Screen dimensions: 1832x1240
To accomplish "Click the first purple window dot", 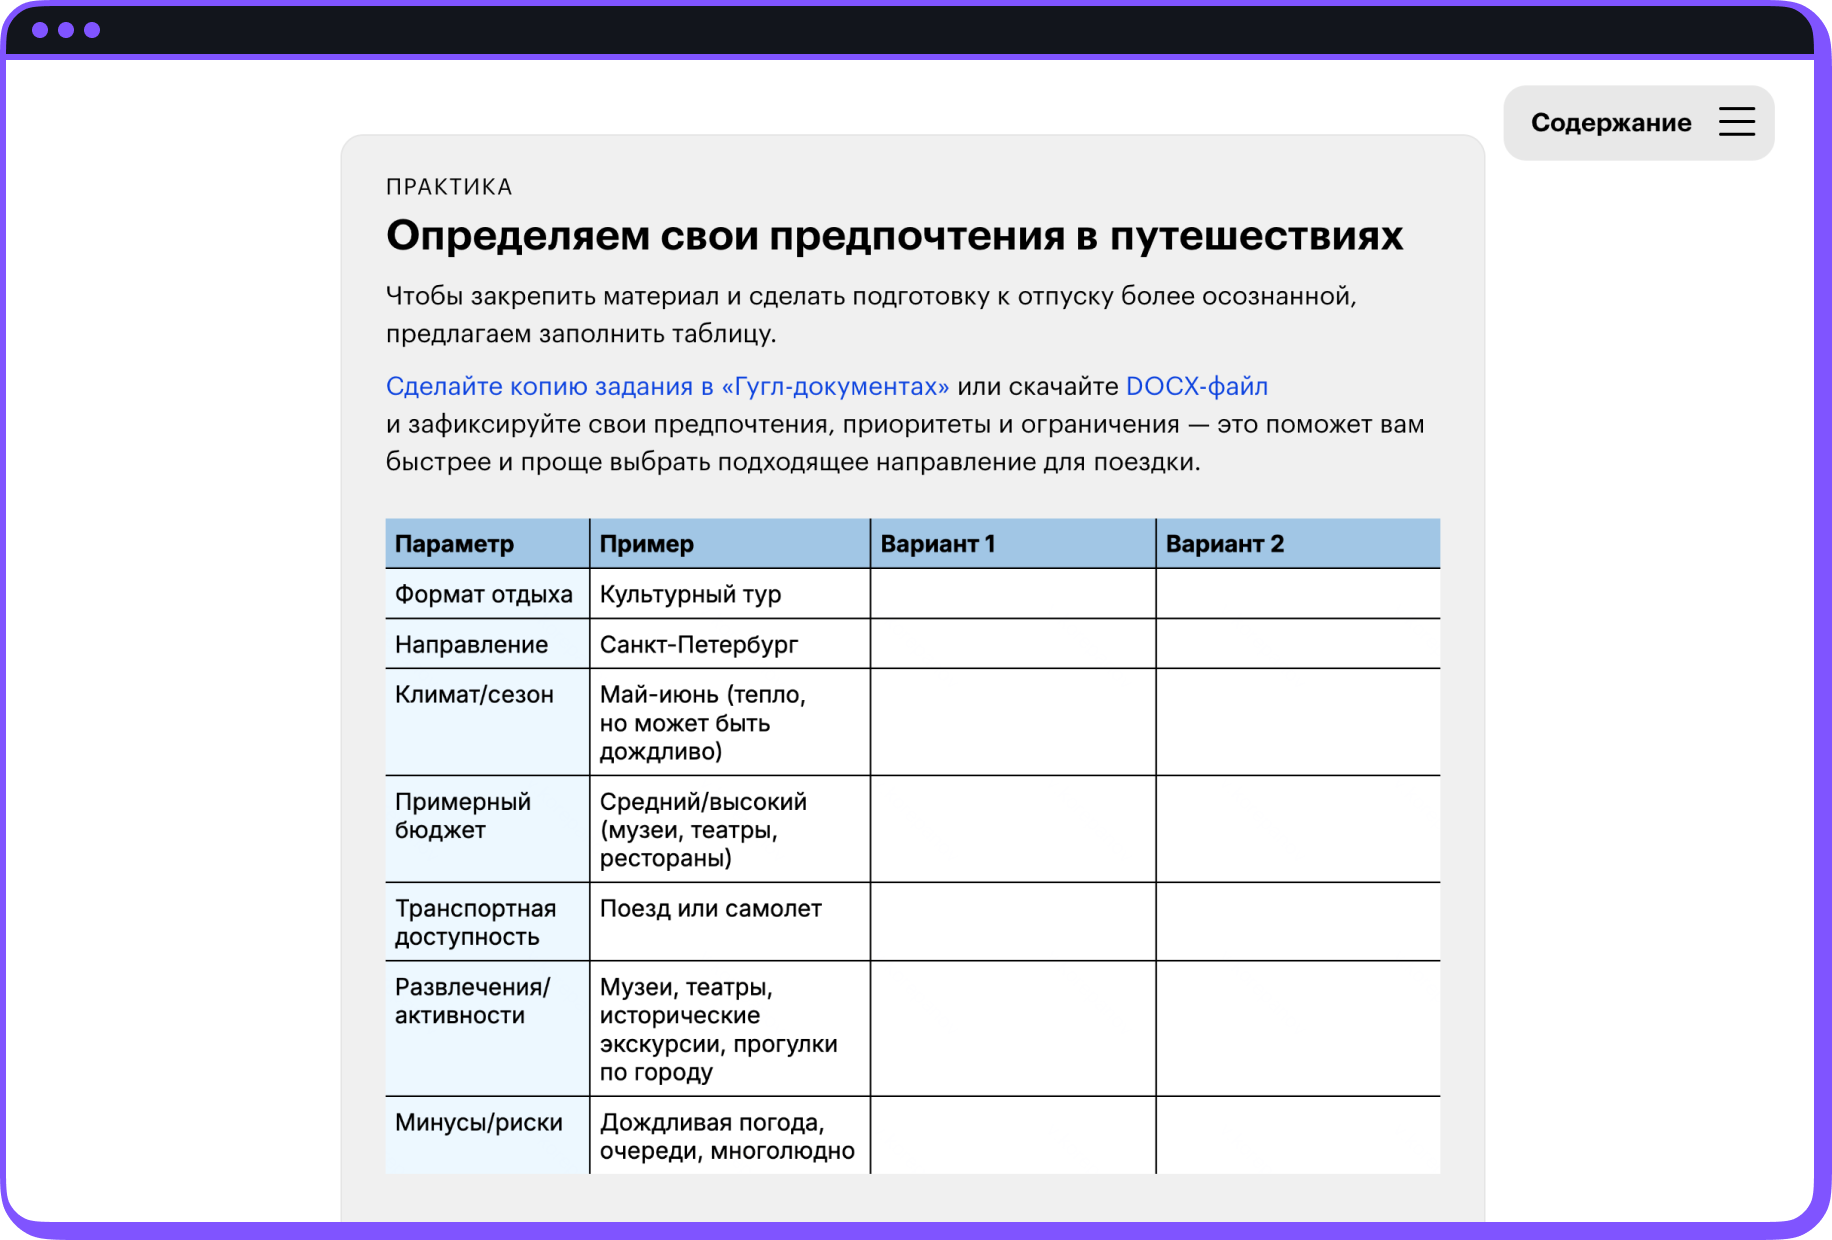I will (39, 29).
